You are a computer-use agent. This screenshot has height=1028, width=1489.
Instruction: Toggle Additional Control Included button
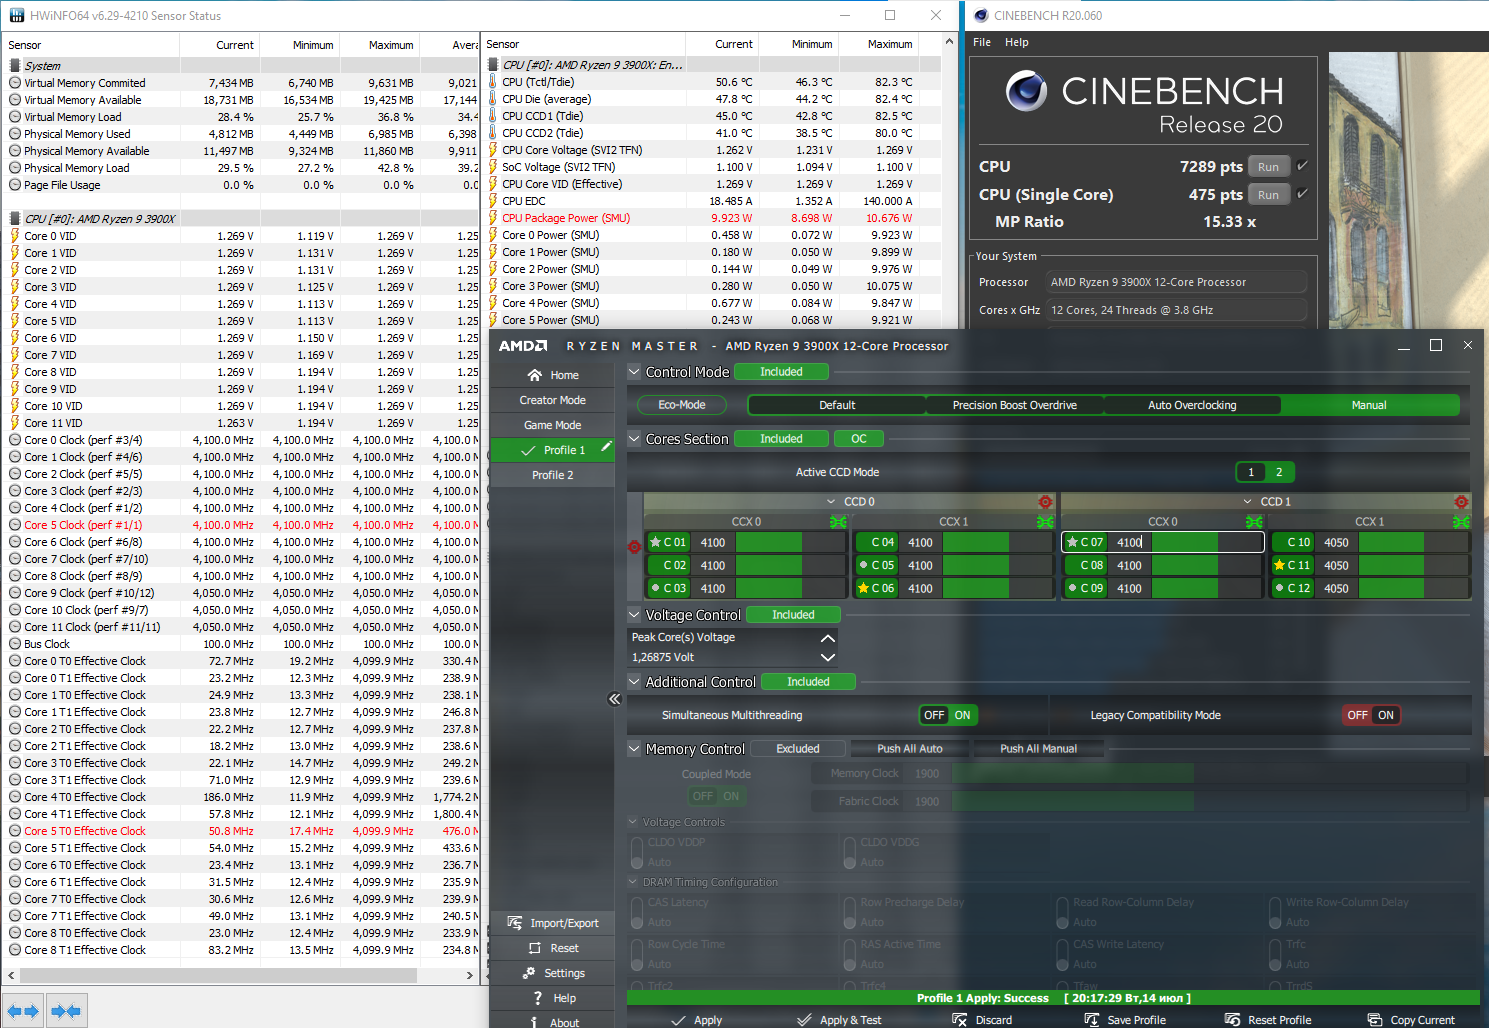(x=808, y=682)
